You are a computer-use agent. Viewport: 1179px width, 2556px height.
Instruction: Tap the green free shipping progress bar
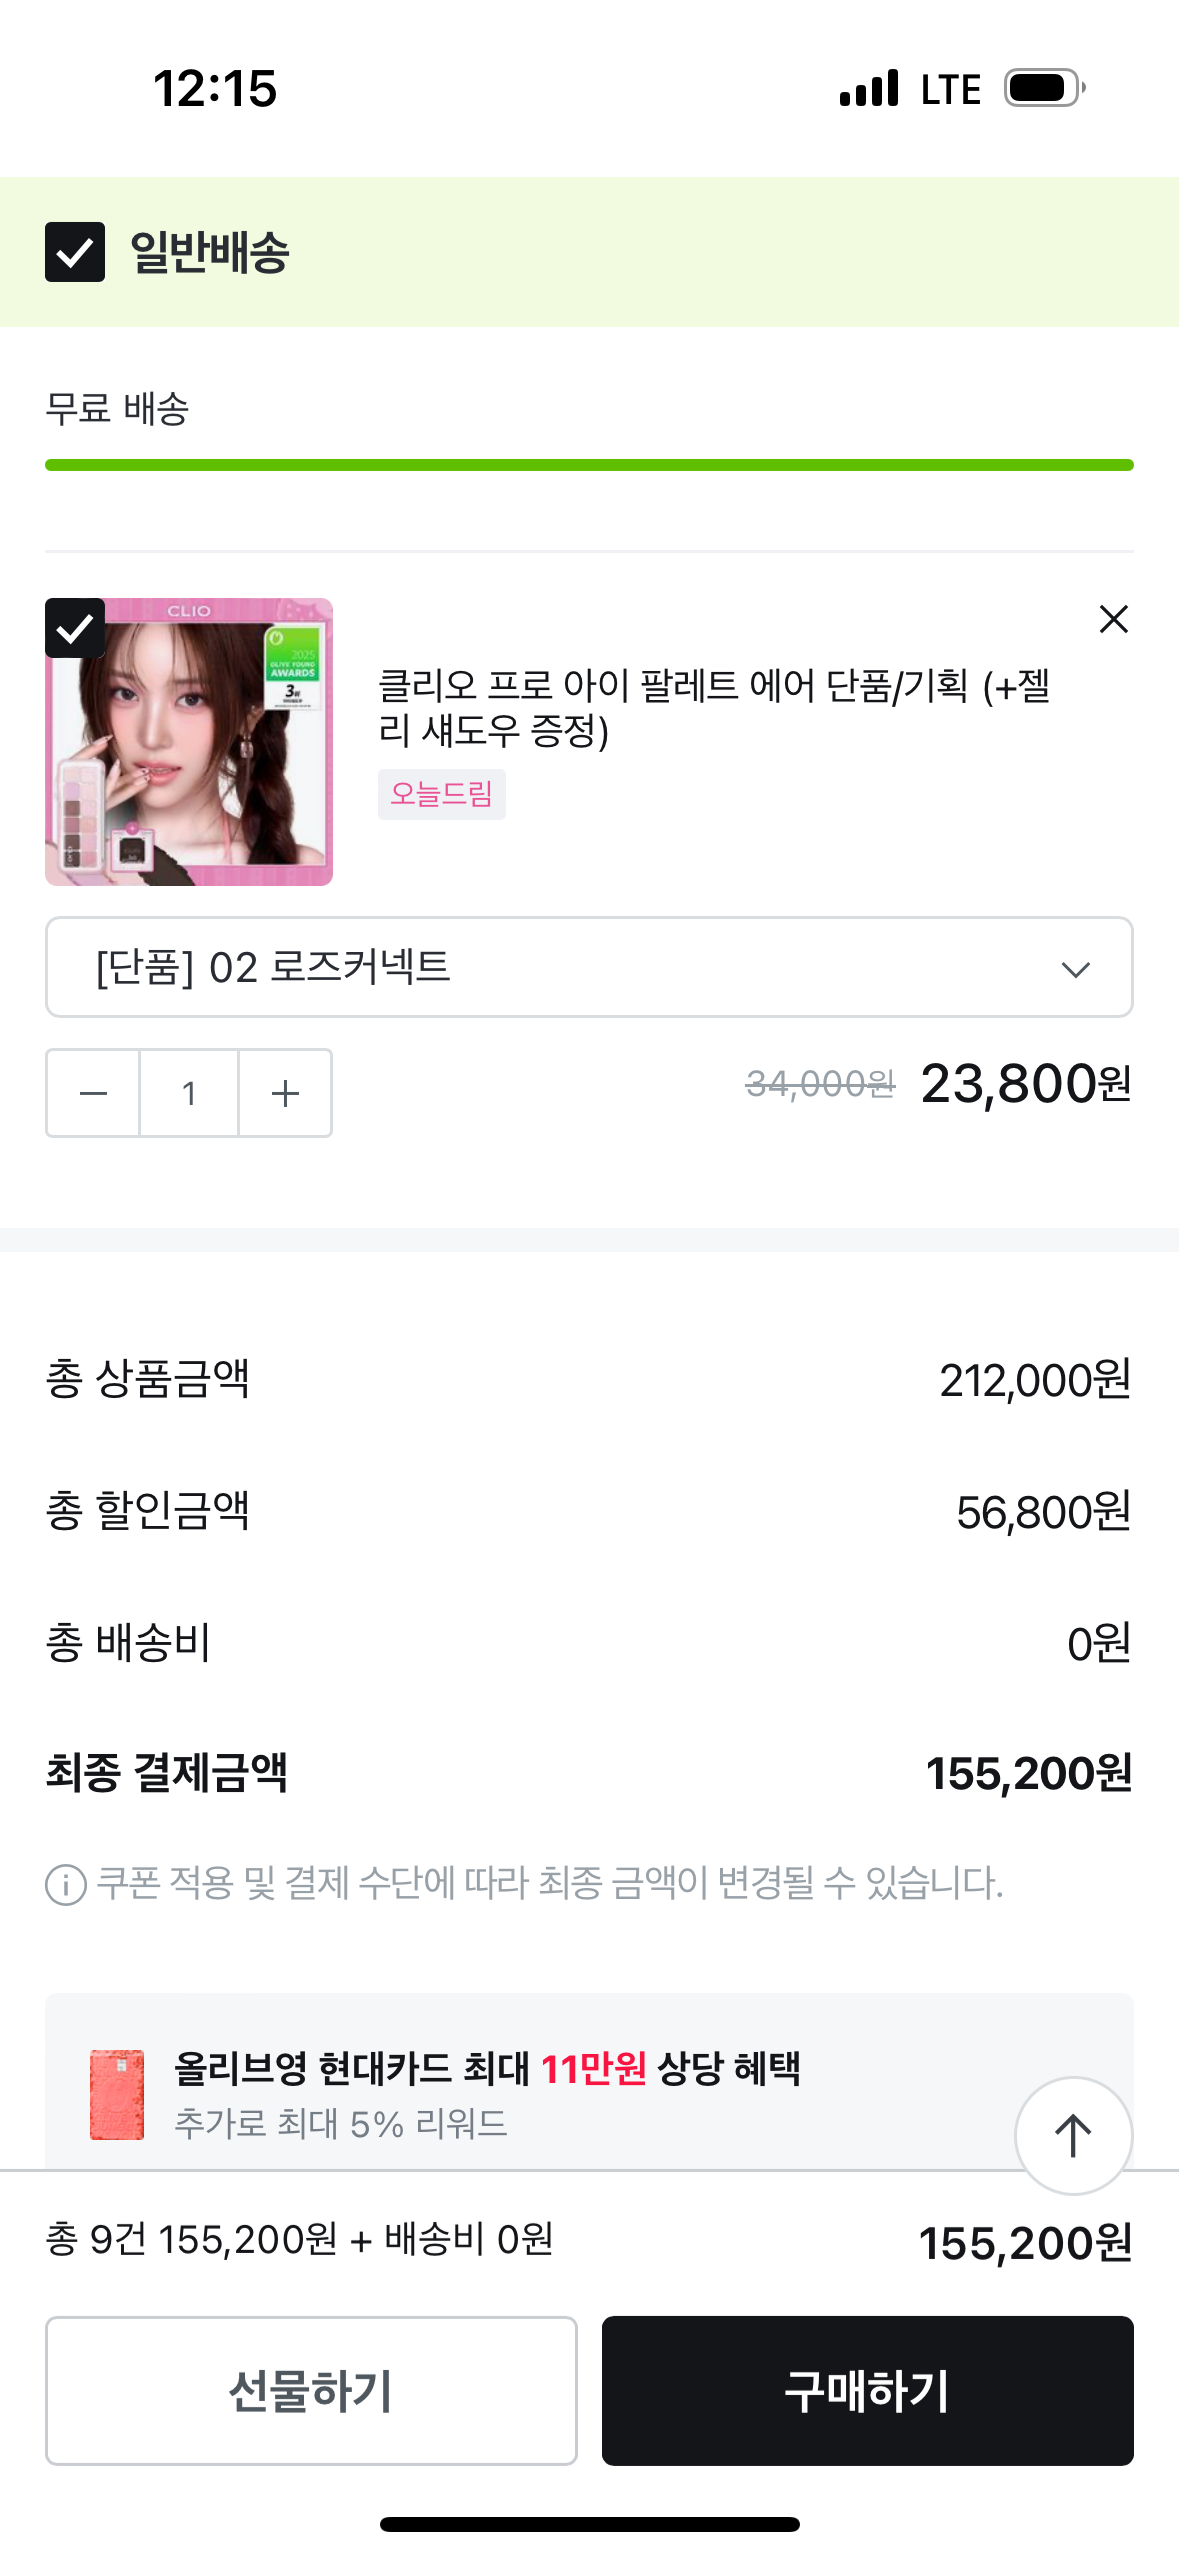point(589,465)
